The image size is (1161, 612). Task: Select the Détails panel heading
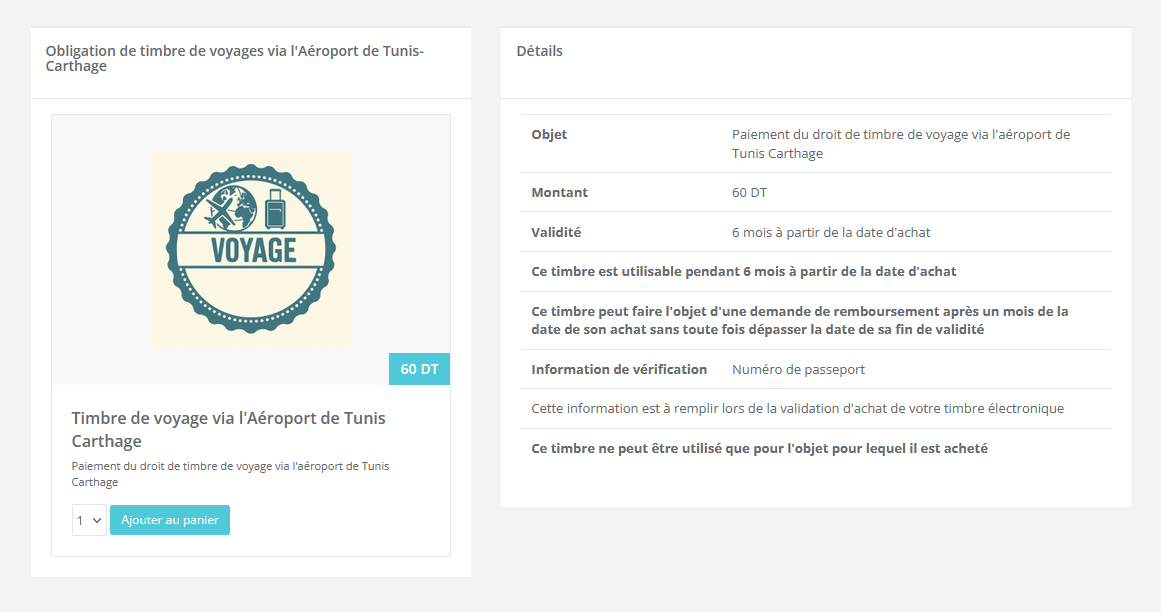[540, 51]
